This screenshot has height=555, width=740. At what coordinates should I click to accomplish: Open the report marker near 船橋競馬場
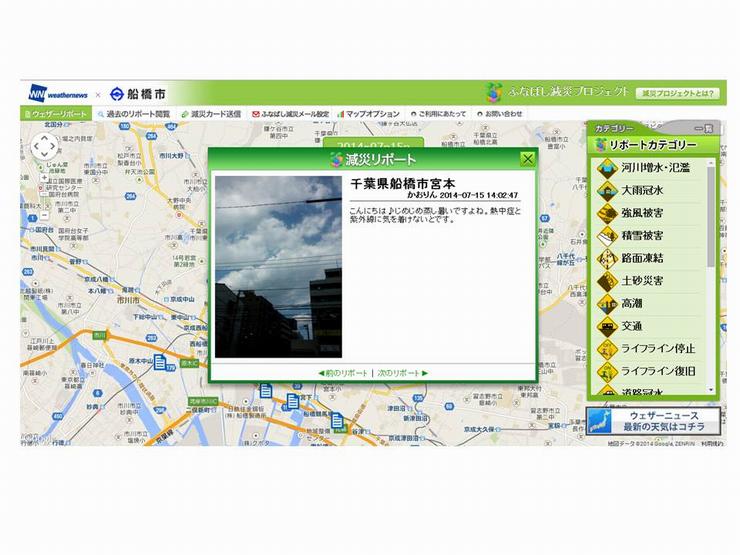pos(337,420)
